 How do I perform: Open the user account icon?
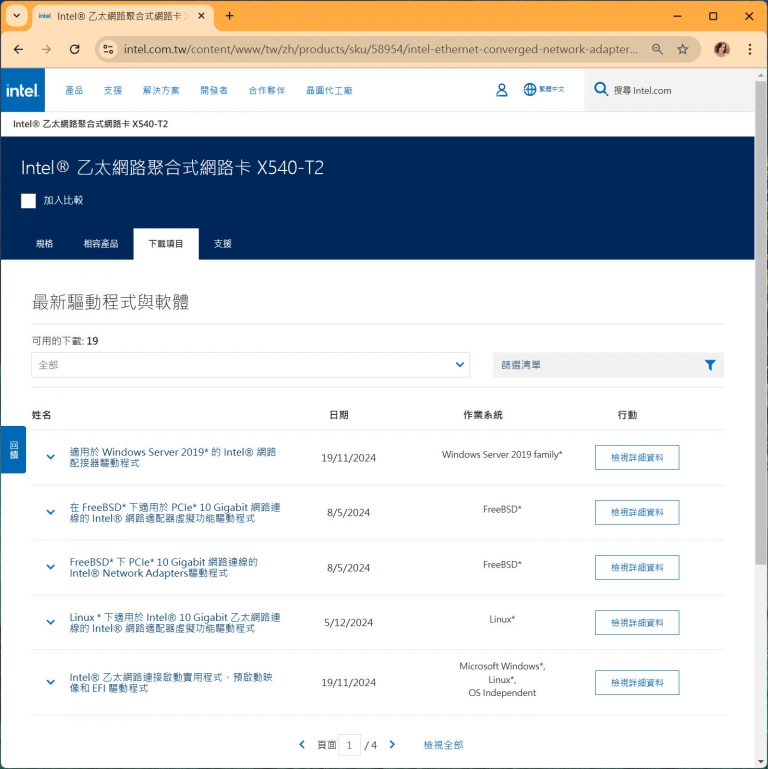click(501, 90)
